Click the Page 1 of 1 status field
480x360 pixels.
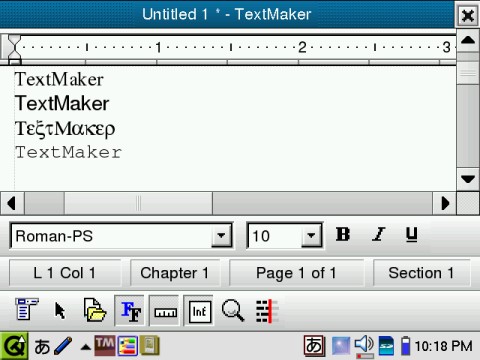tap(296, 273)
